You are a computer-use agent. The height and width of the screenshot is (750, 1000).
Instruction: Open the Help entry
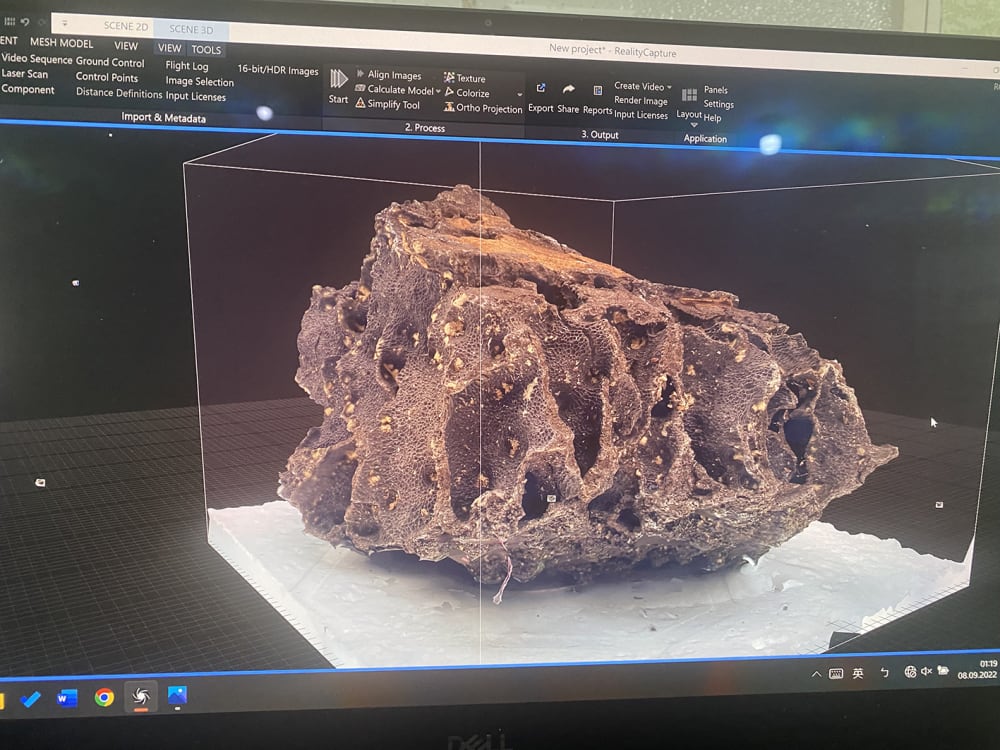pos(712,118)
